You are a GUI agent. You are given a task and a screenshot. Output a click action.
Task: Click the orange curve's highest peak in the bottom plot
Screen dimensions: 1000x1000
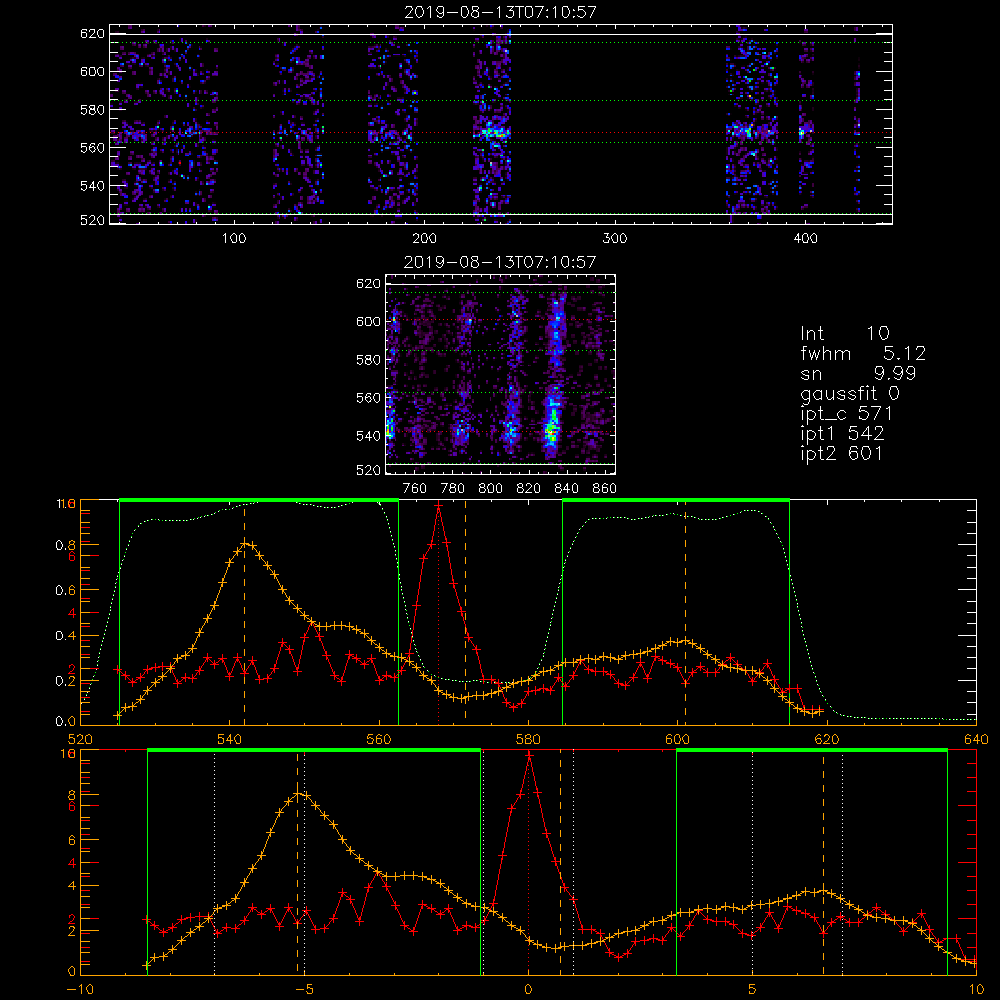coord(298,794)
